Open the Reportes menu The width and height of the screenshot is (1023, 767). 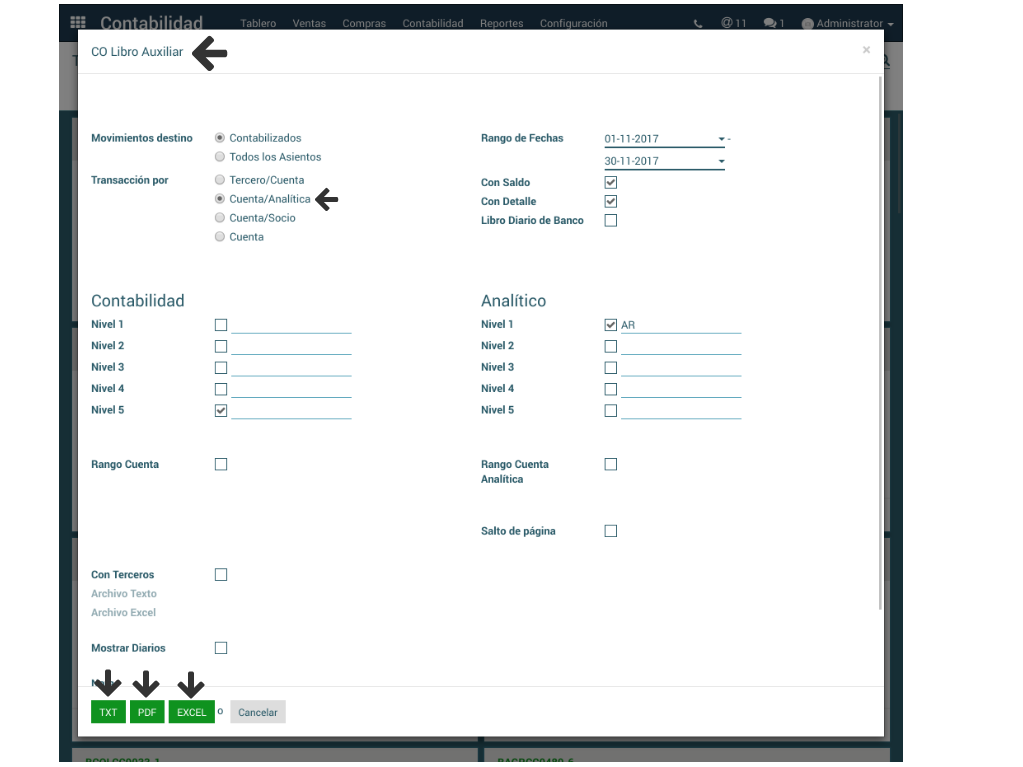(x=501, y=23)
